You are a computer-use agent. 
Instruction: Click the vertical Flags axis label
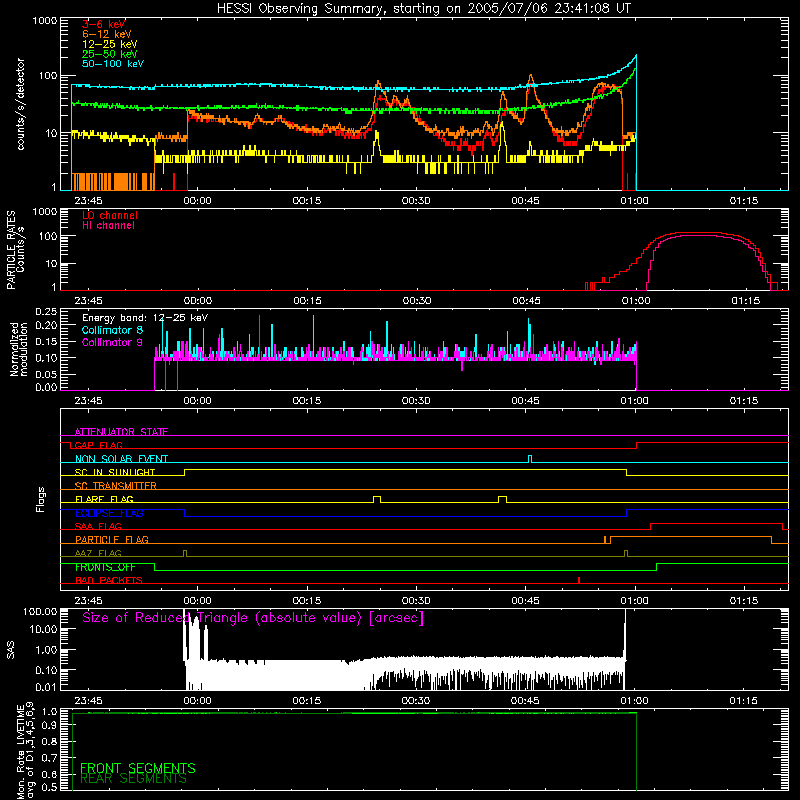click(x=41, y=499)
